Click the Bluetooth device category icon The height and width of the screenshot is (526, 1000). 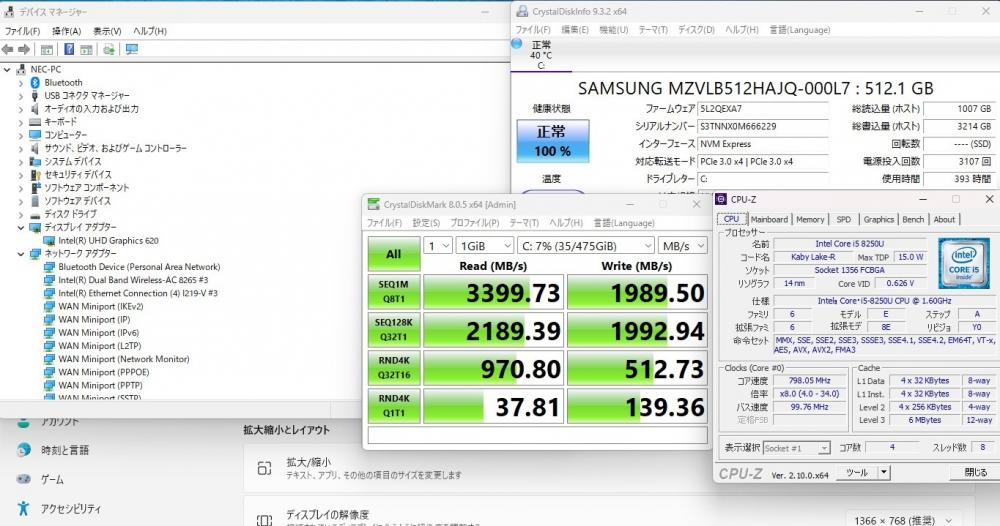[35, 83]
